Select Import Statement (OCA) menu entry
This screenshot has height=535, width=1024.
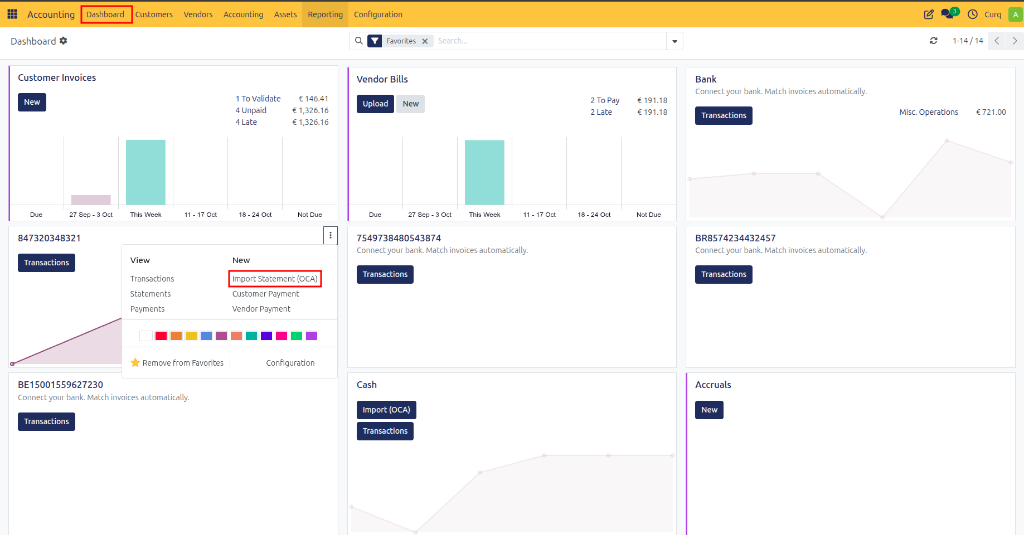pyautogui.click(x=275, y=279)
